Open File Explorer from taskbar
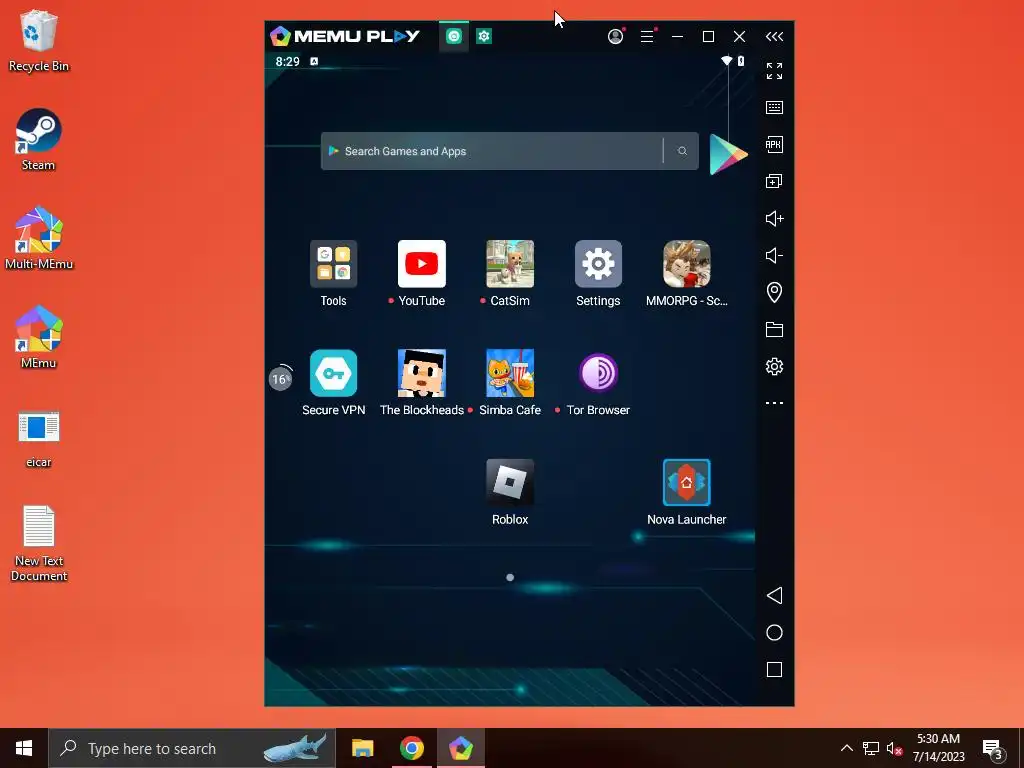The image size is (1024, 768). pos(362,748)
